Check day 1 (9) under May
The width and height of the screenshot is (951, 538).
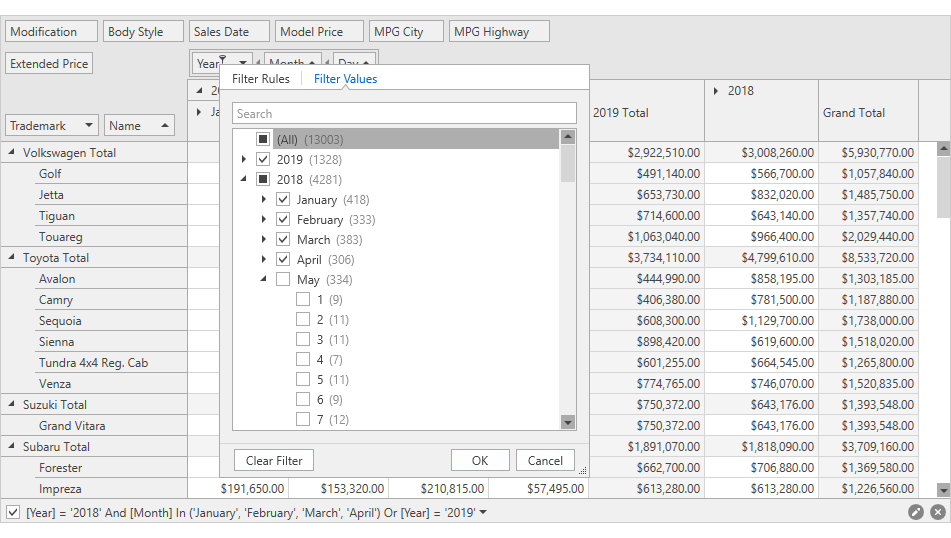(x=303, y=299)
